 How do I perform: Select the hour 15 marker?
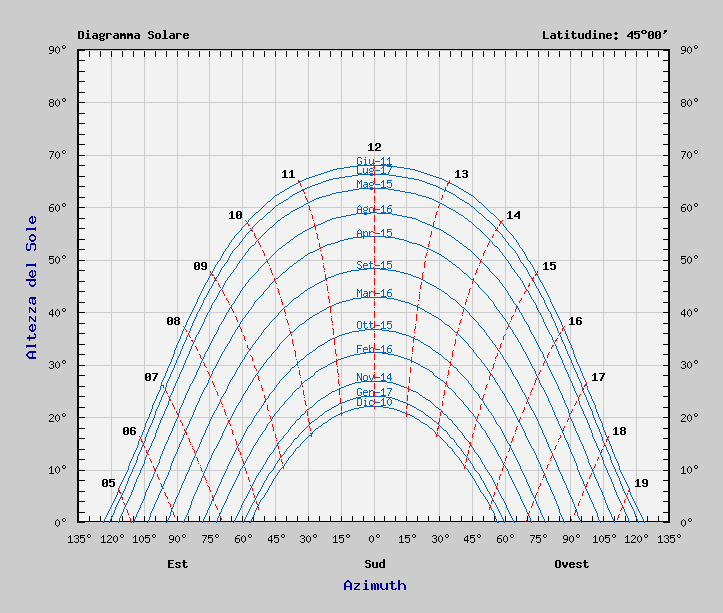549,266
